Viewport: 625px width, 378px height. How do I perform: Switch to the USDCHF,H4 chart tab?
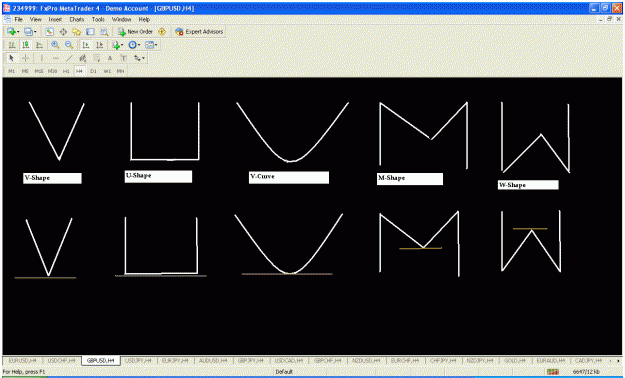pos(61,360)
